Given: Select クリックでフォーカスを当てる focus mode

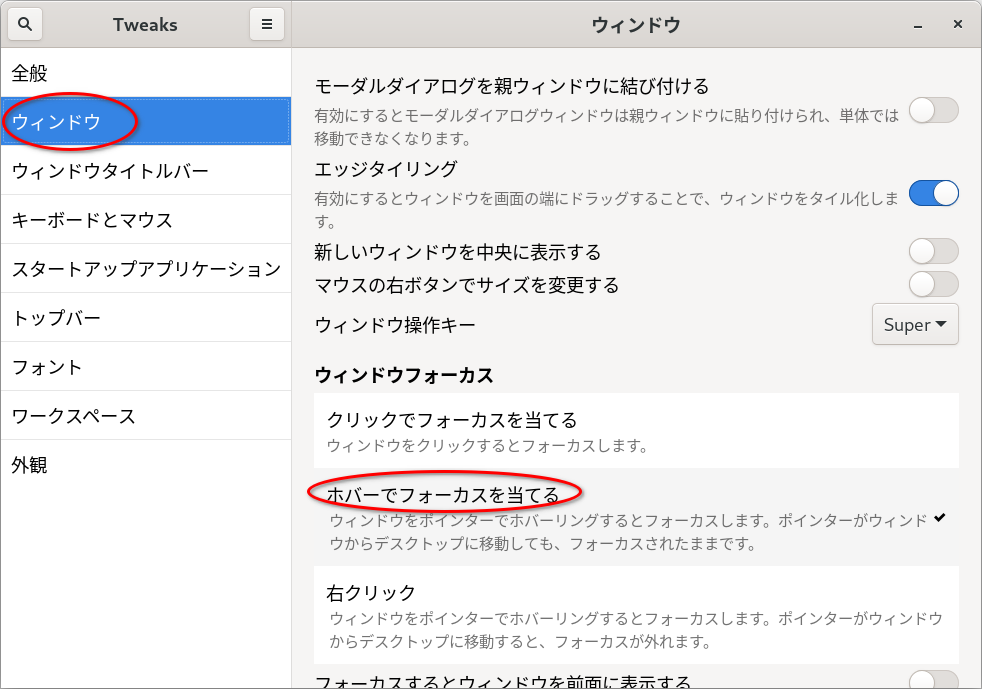Looking at the screenshot, I should (x=636, y=430).
